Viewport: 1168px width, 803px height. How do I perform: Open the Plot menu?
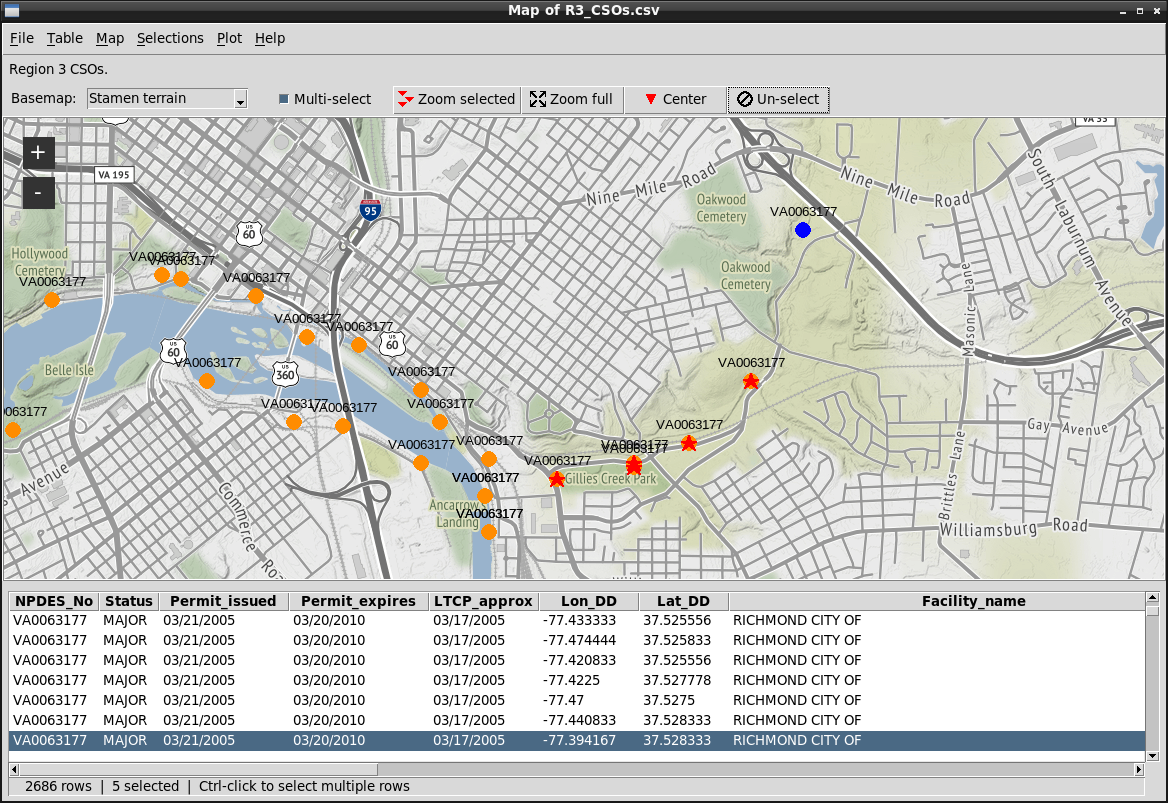coord(229,38)
